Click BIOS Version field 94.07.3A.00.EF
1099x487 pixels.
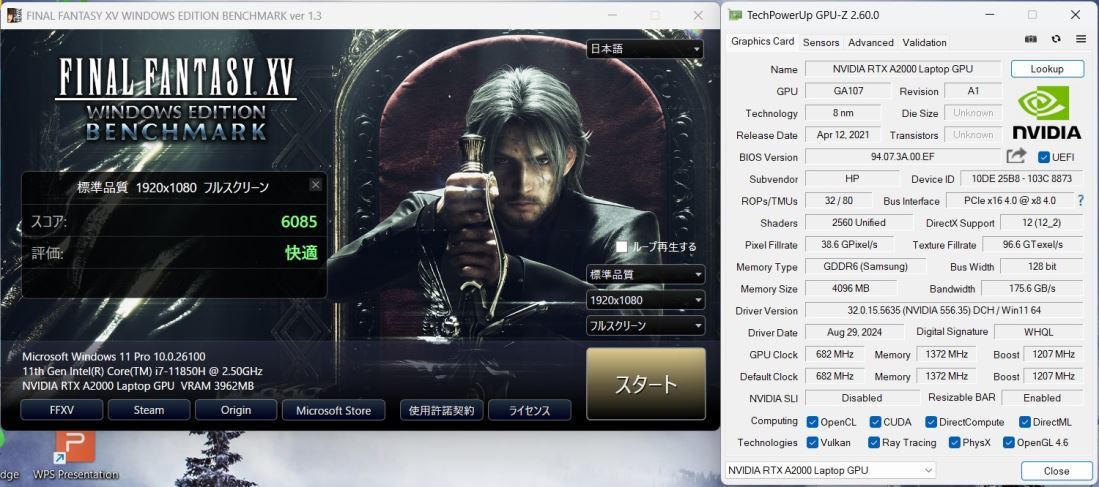(x=903, y=157)
